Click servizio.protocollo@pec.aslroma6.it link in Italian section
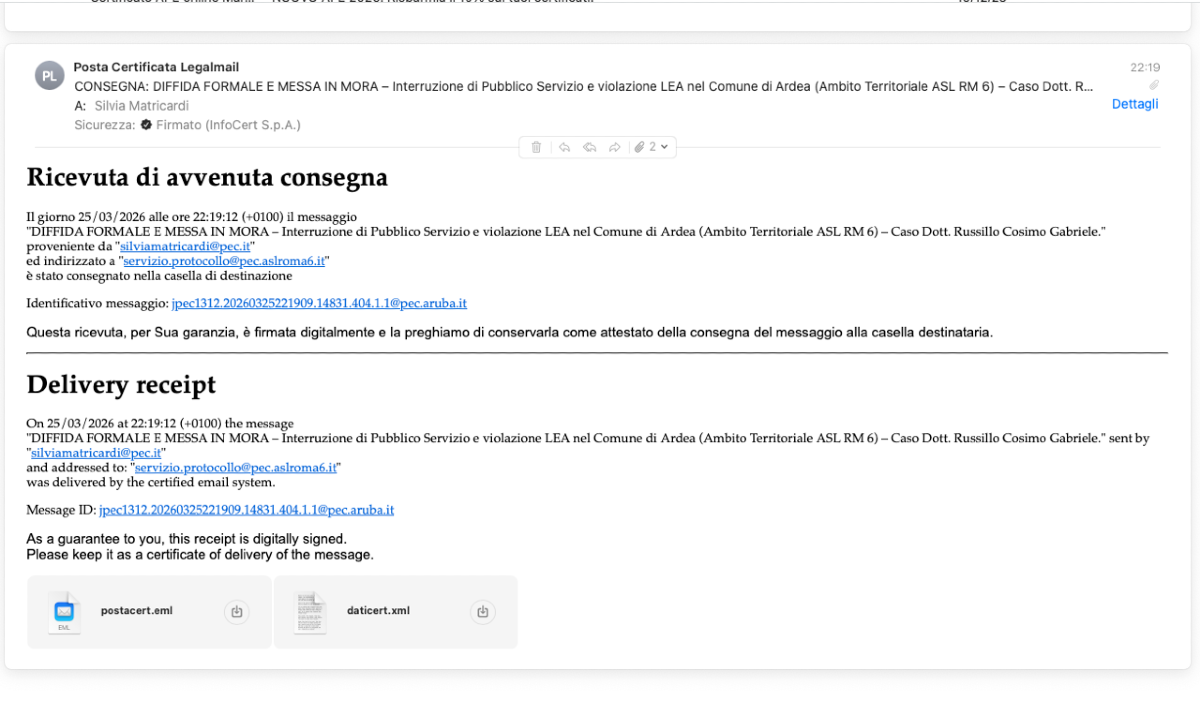This screenshot has height=716, width=1200. click(x=224, y=261)
